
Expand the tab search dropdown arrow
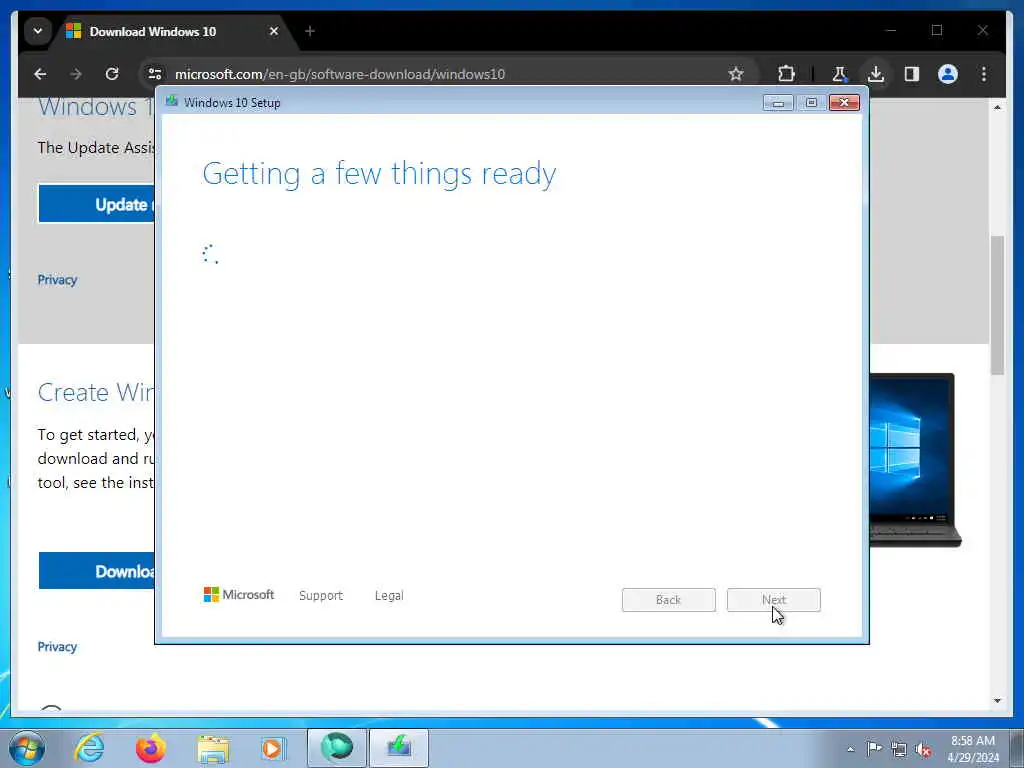point(38,31)
